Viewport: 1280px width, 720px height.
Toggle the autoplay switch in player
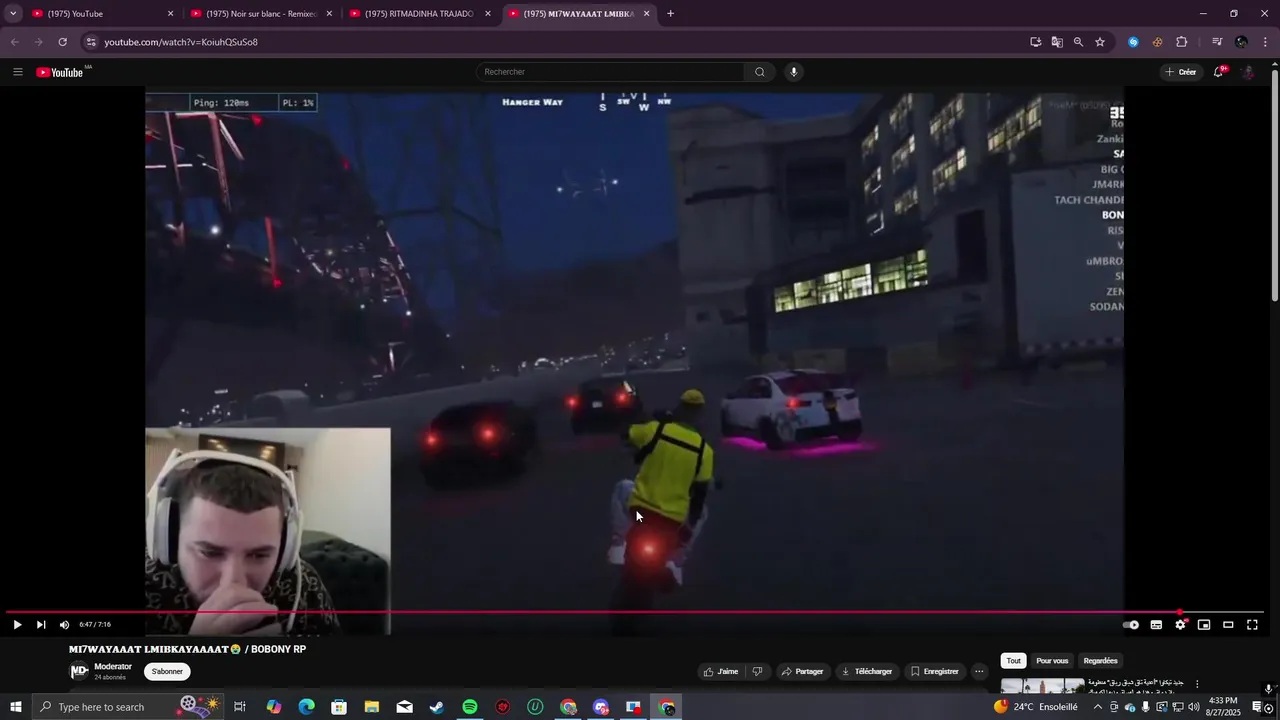coord(1131,625)
